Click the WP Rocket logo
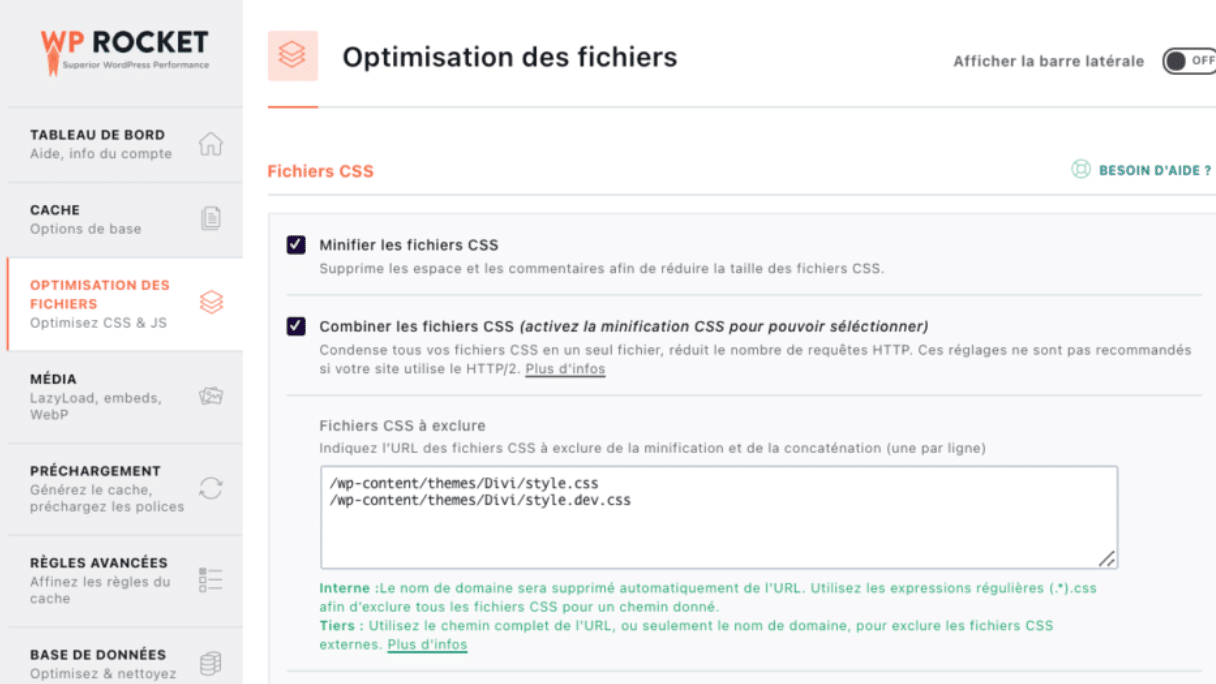Viewport: 1216px width, 684px height. click(x=123, y=48)
